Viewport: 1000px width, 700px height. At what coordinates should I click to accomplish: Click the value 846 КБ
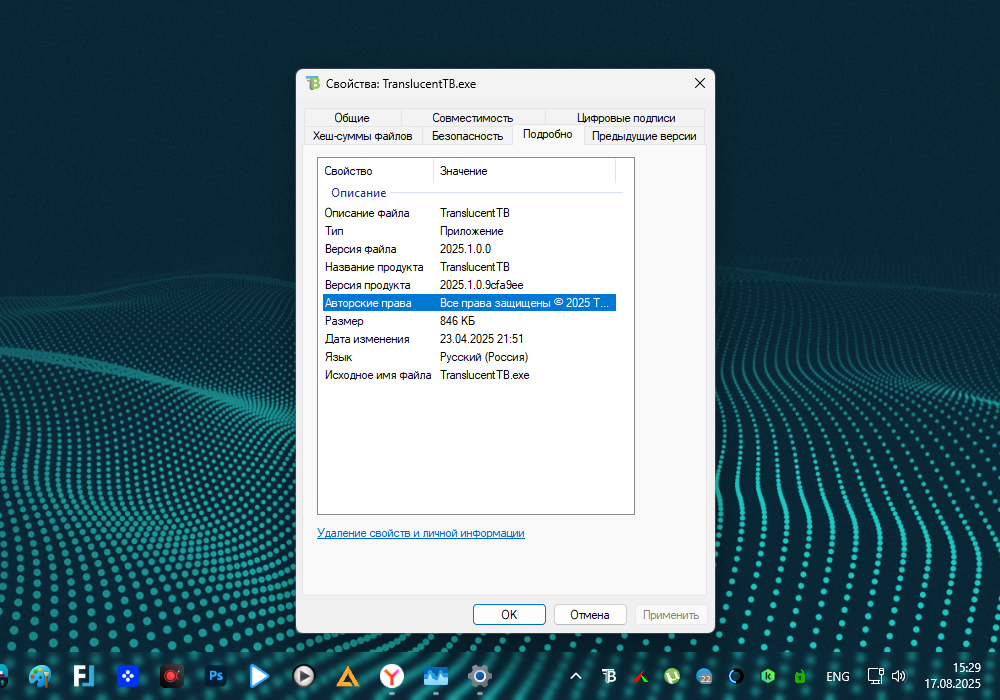457,321
